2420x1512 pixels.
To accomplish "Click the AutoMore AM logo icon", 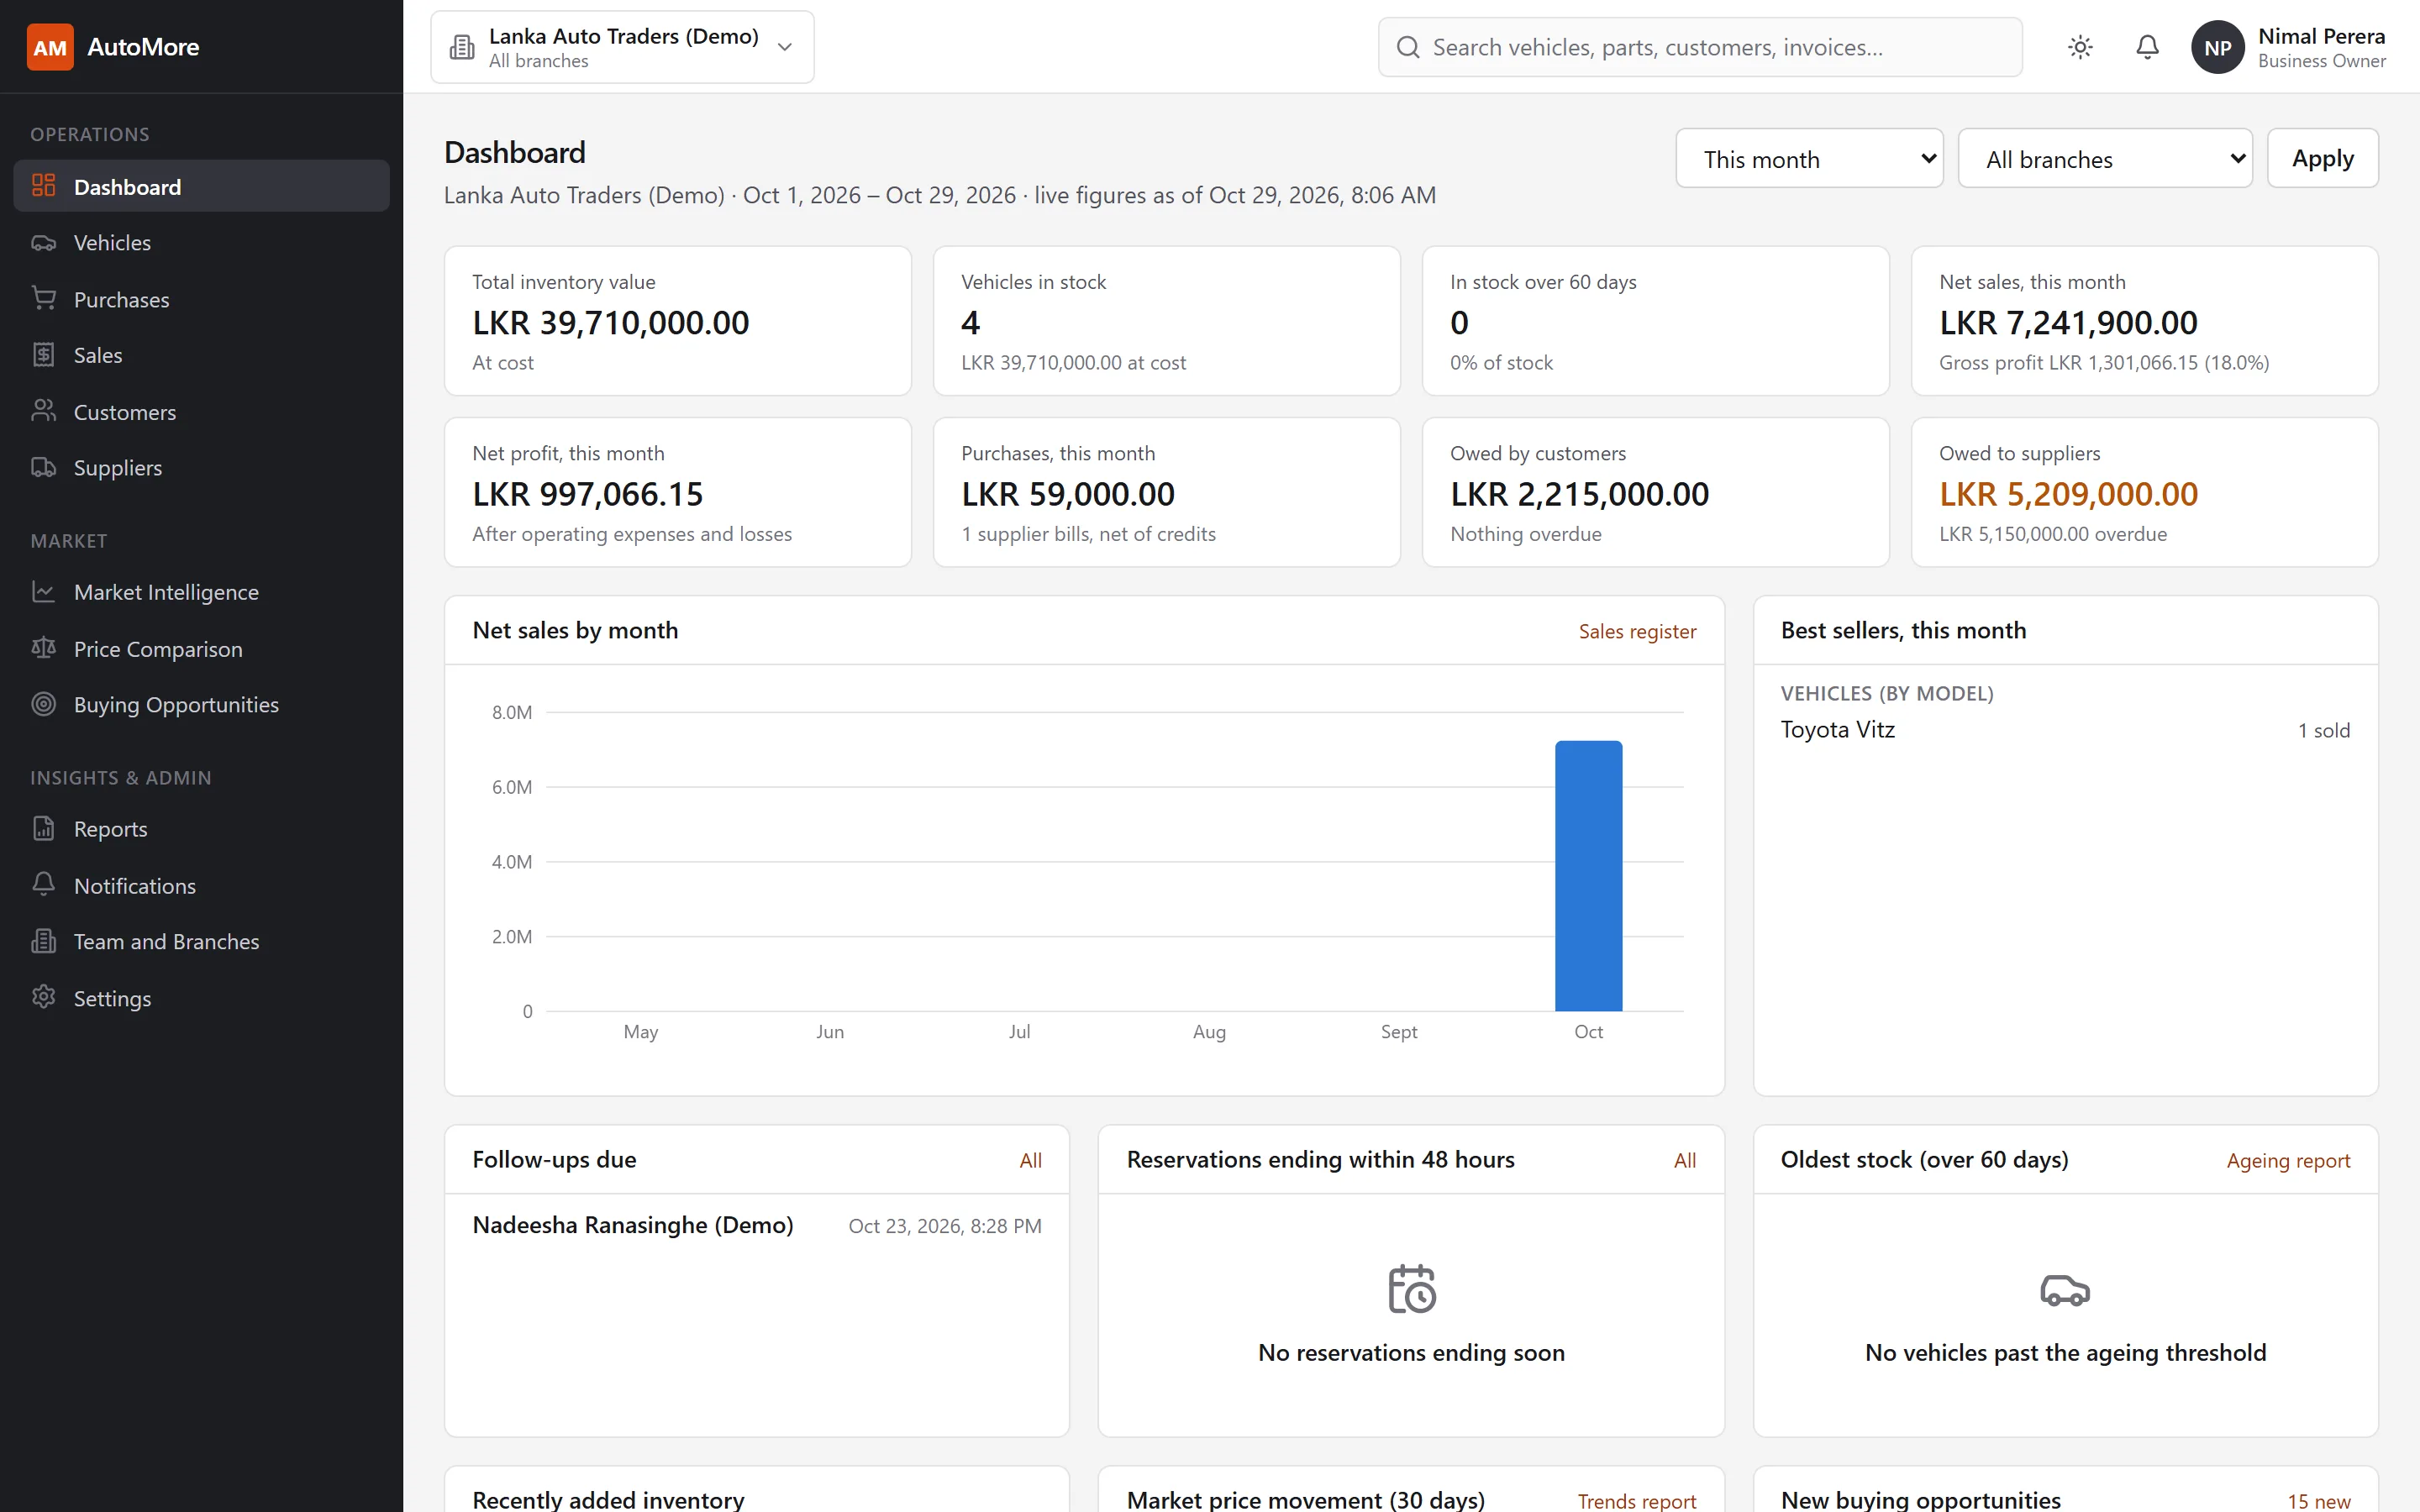I will (50, 47).
